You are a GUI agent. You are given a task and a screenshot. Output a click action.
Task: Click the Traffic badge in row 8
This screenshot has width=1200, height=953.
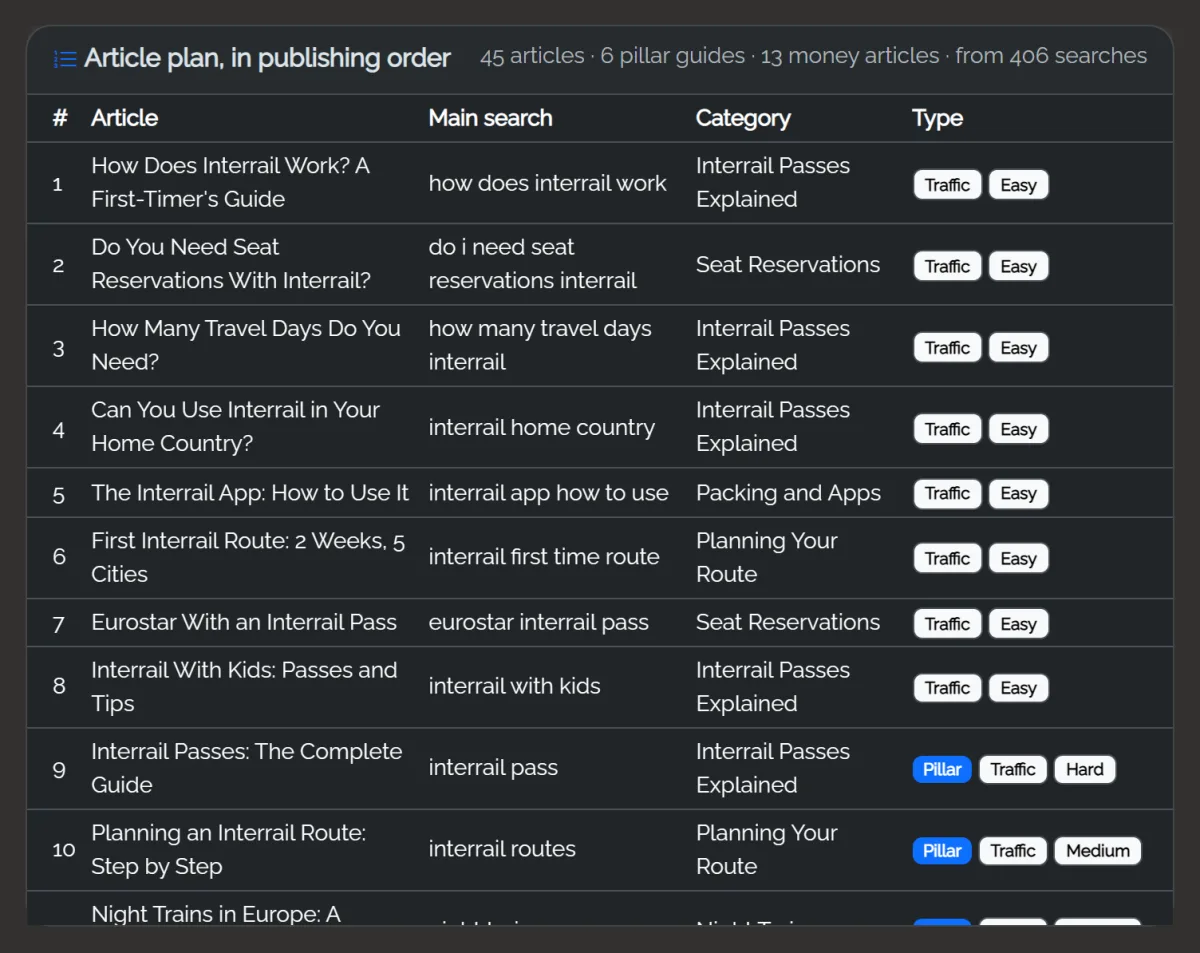(x=947, y=688)
